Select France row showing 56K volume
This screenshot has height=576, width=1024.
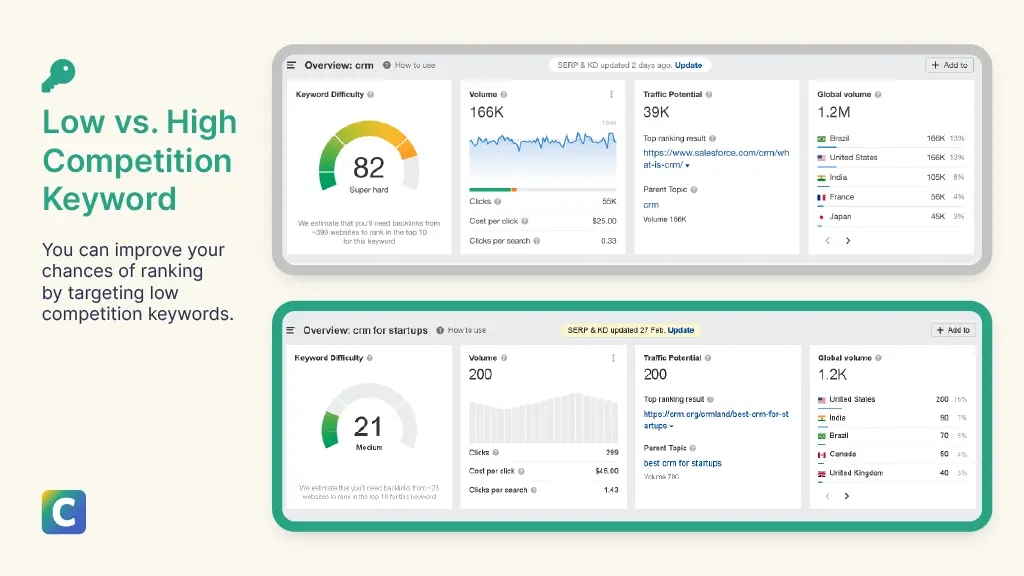tap(891, 197)
